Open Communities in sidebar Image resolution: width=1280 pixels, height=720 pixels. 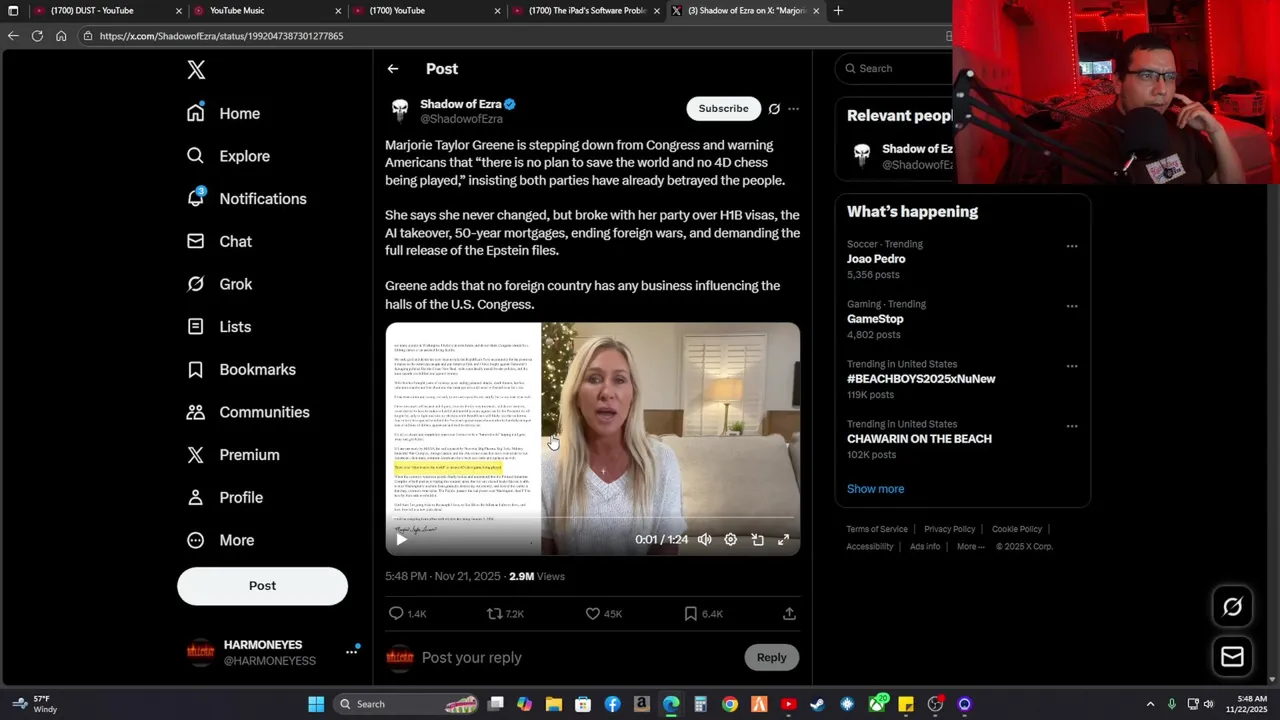pos(249,412)
